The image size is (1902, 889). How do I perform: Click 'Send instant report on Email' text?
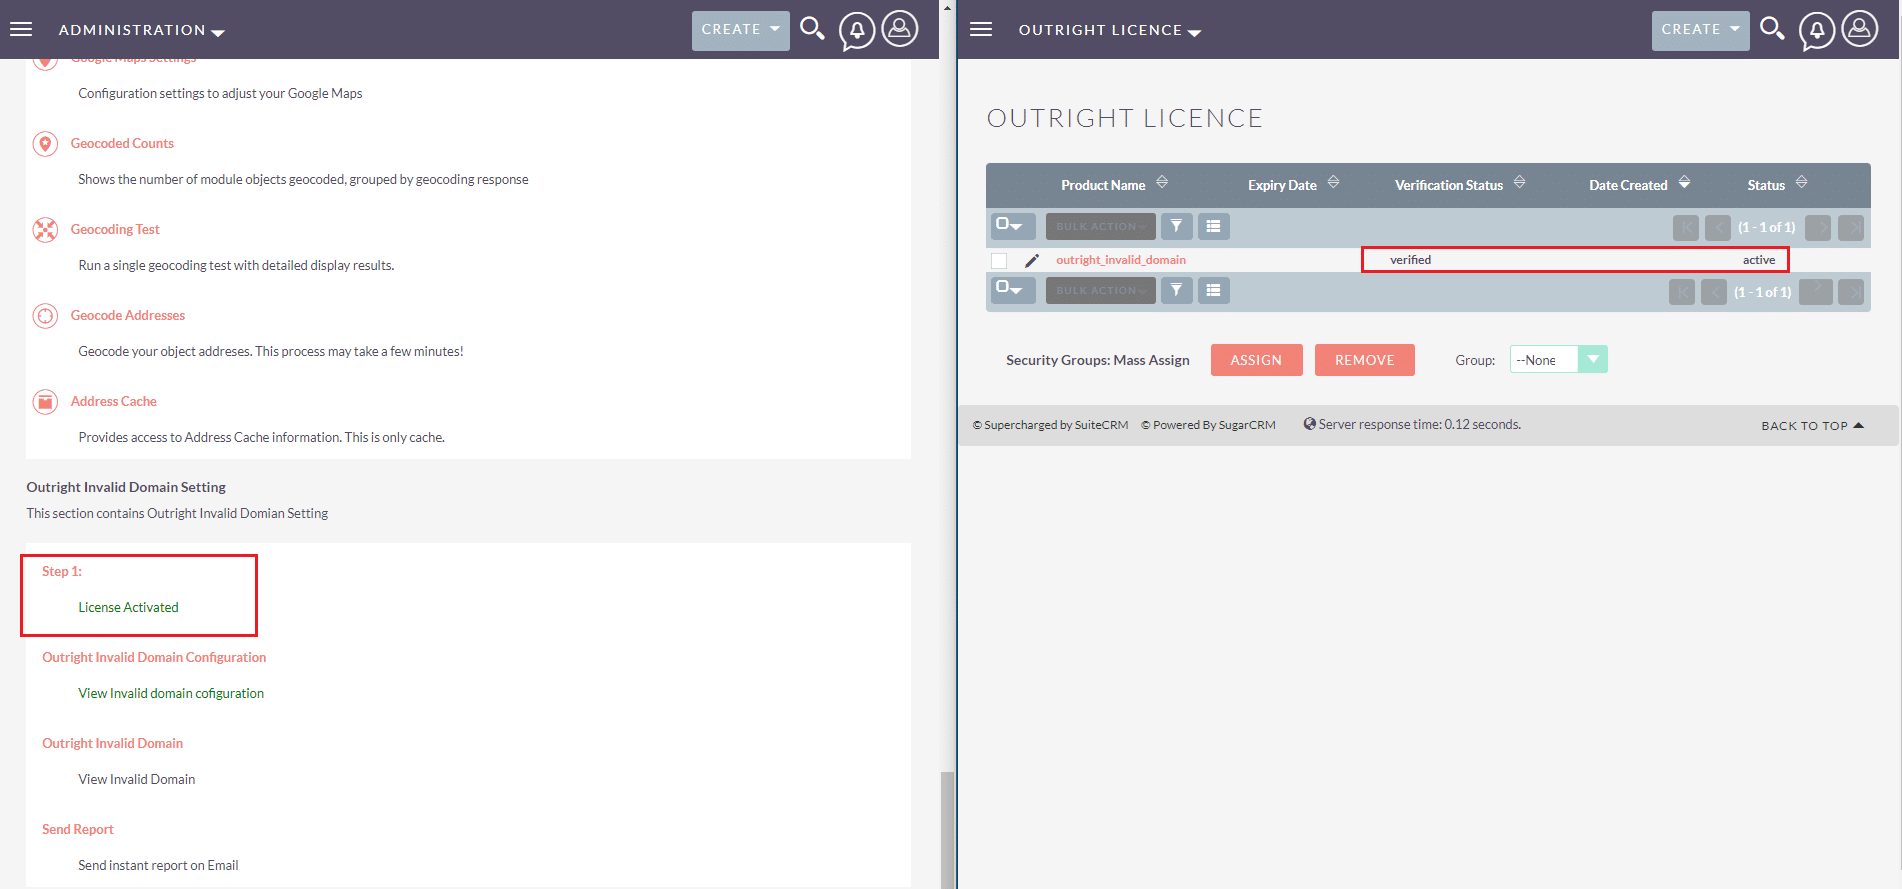[158, 866]
